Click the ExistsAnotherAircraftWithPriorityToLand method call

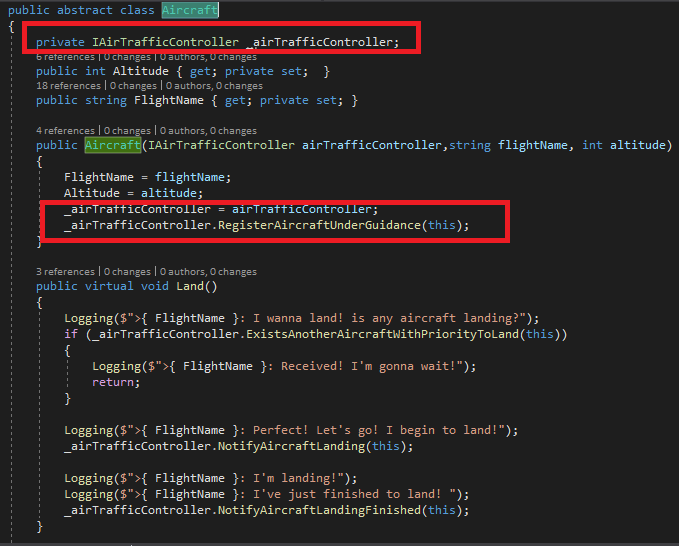click(382, 334)
